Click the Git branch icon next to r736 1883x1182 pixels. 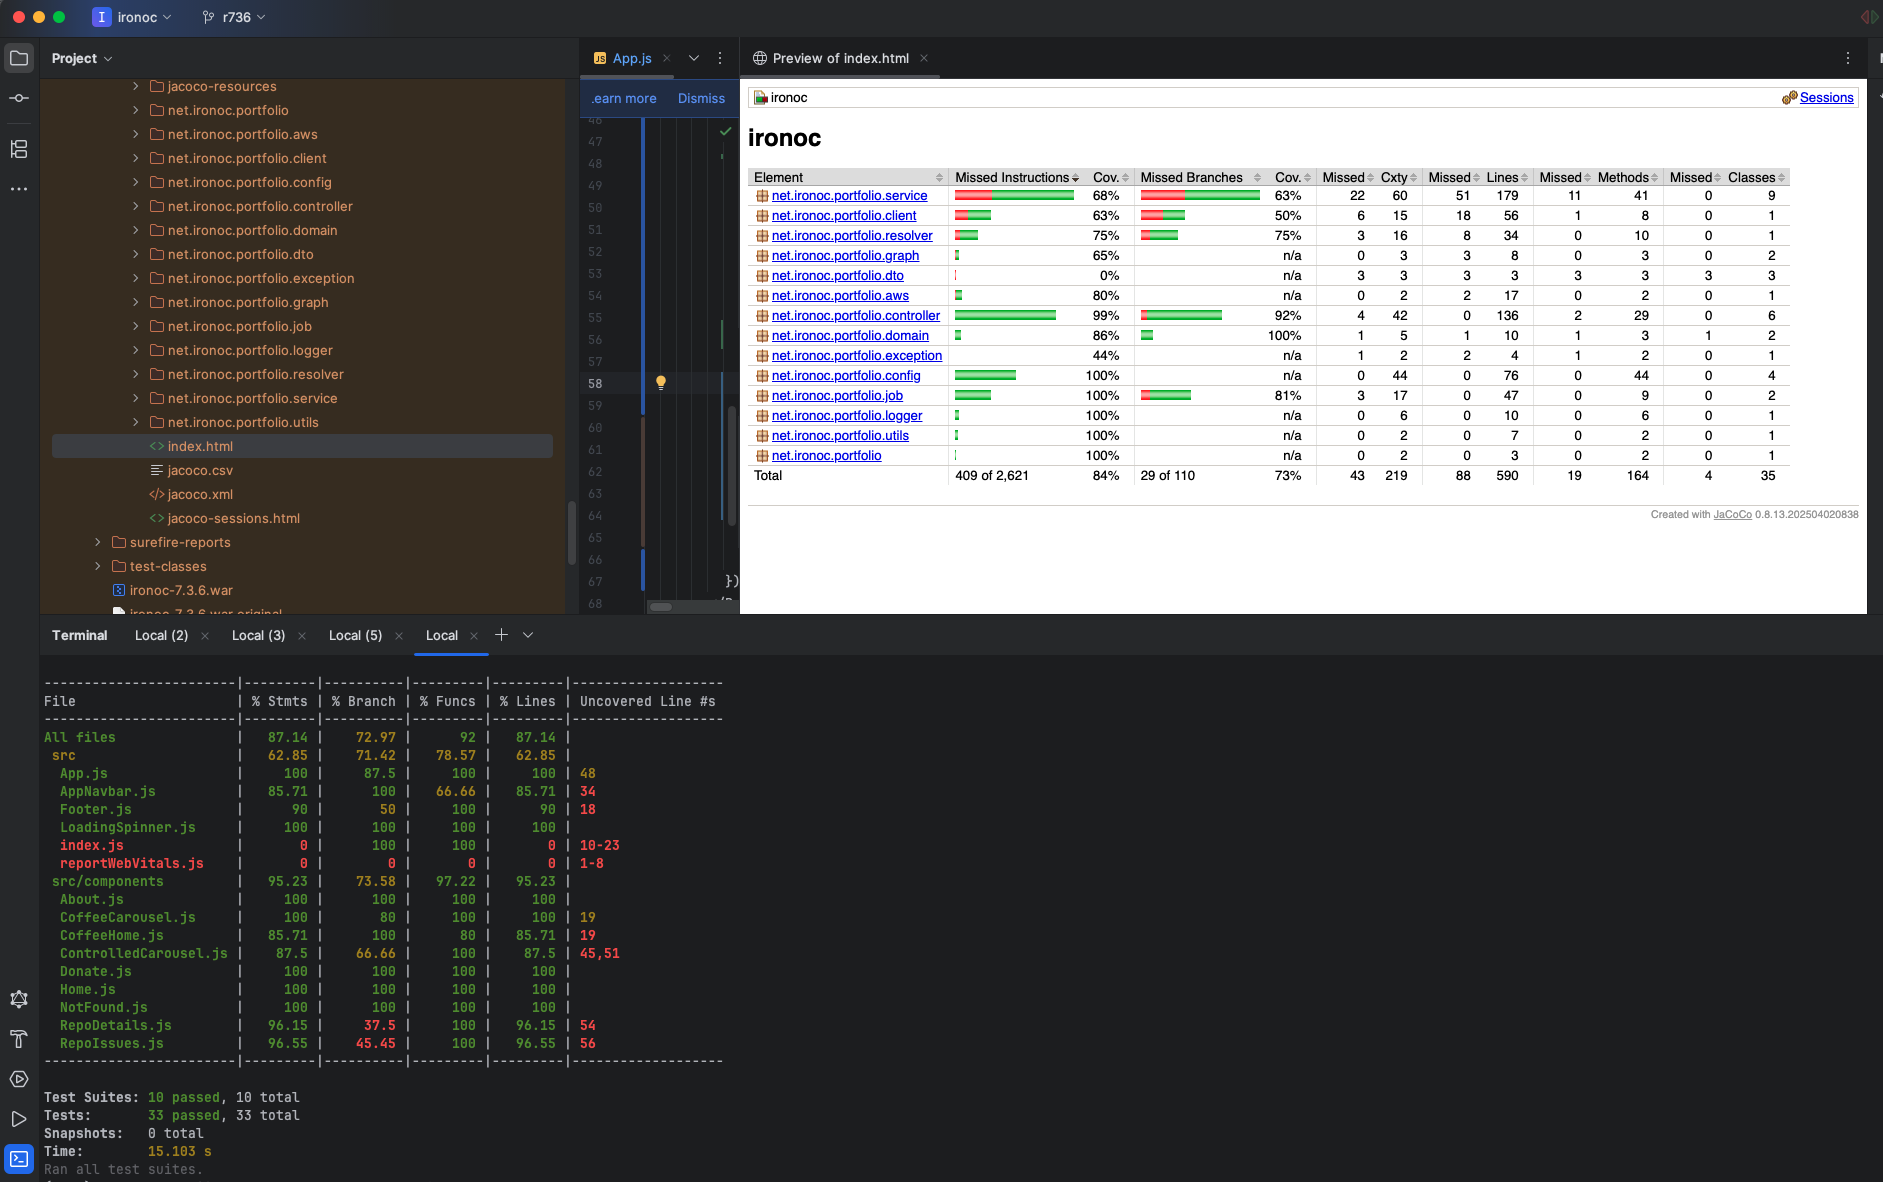pyautogui.click(x=208, y=17)
